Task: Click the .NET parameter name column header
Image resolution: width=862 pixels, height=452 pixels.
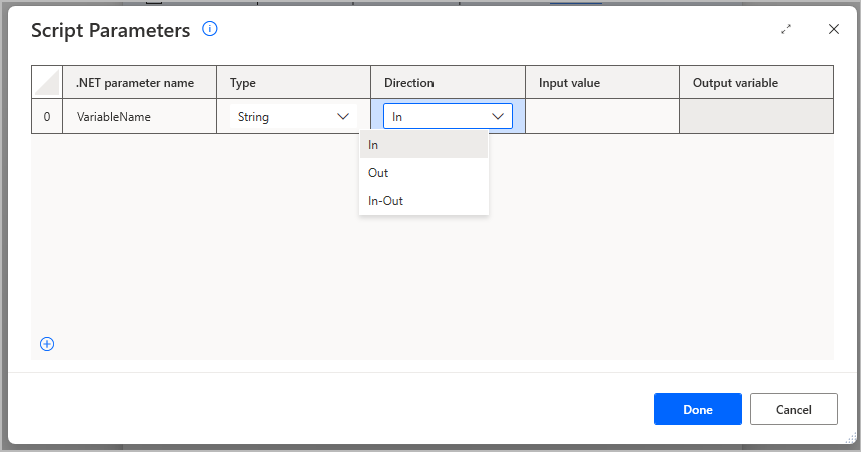Action: click(x=139, y=82)
